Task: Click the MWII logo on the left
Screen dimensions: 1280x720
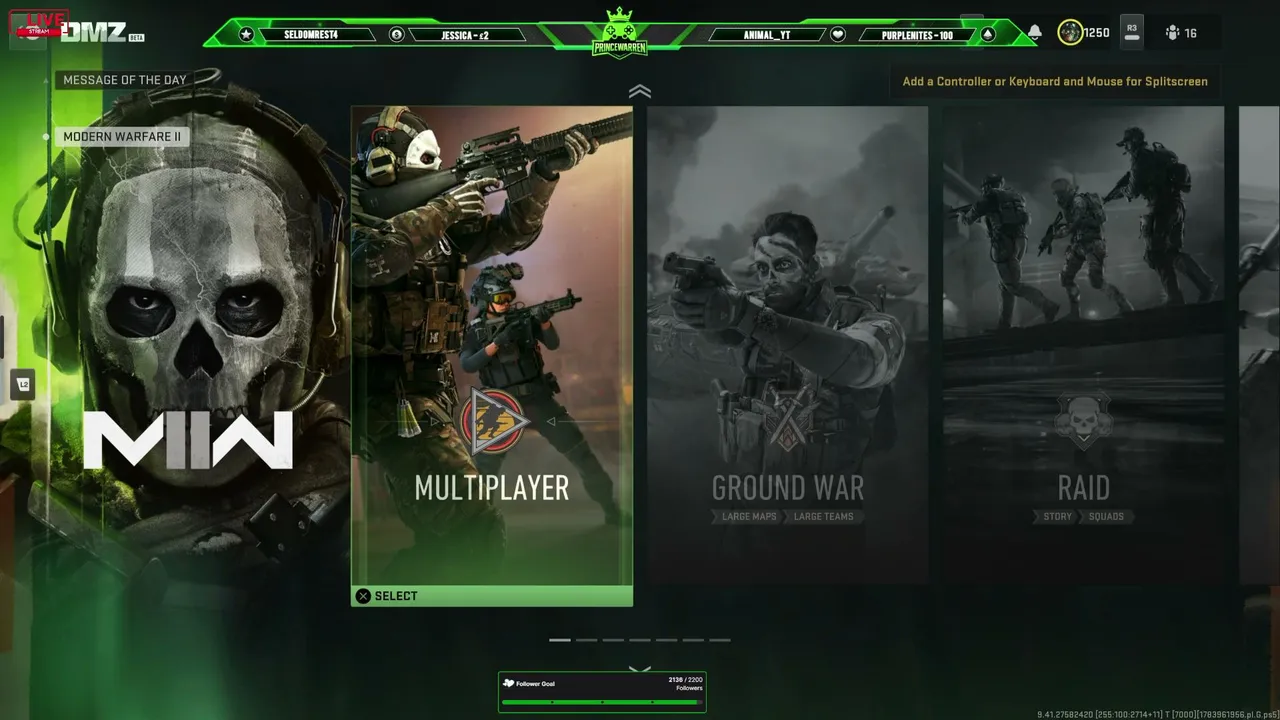Action: [x=188, y=440]
